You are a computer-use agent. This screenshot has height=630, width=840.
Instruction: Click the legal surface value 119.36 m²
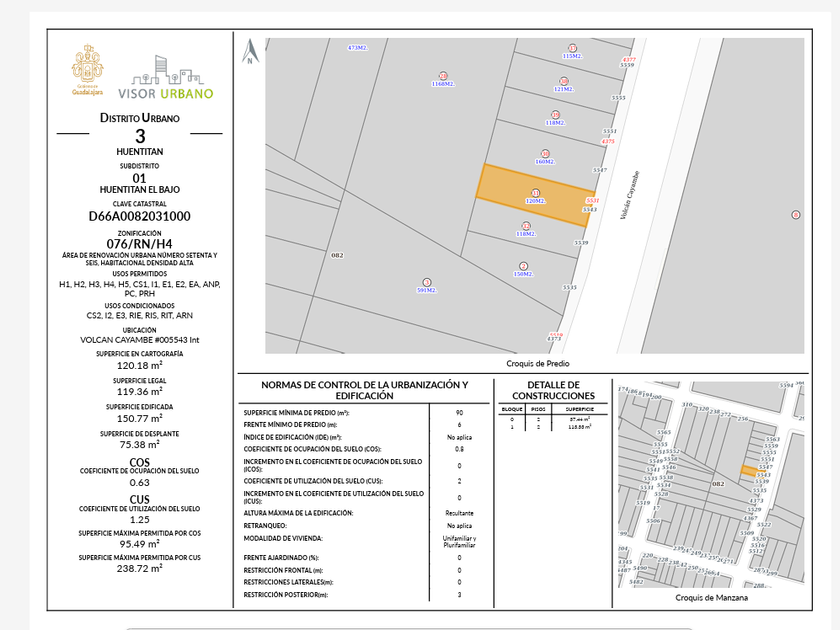[140, 392]
